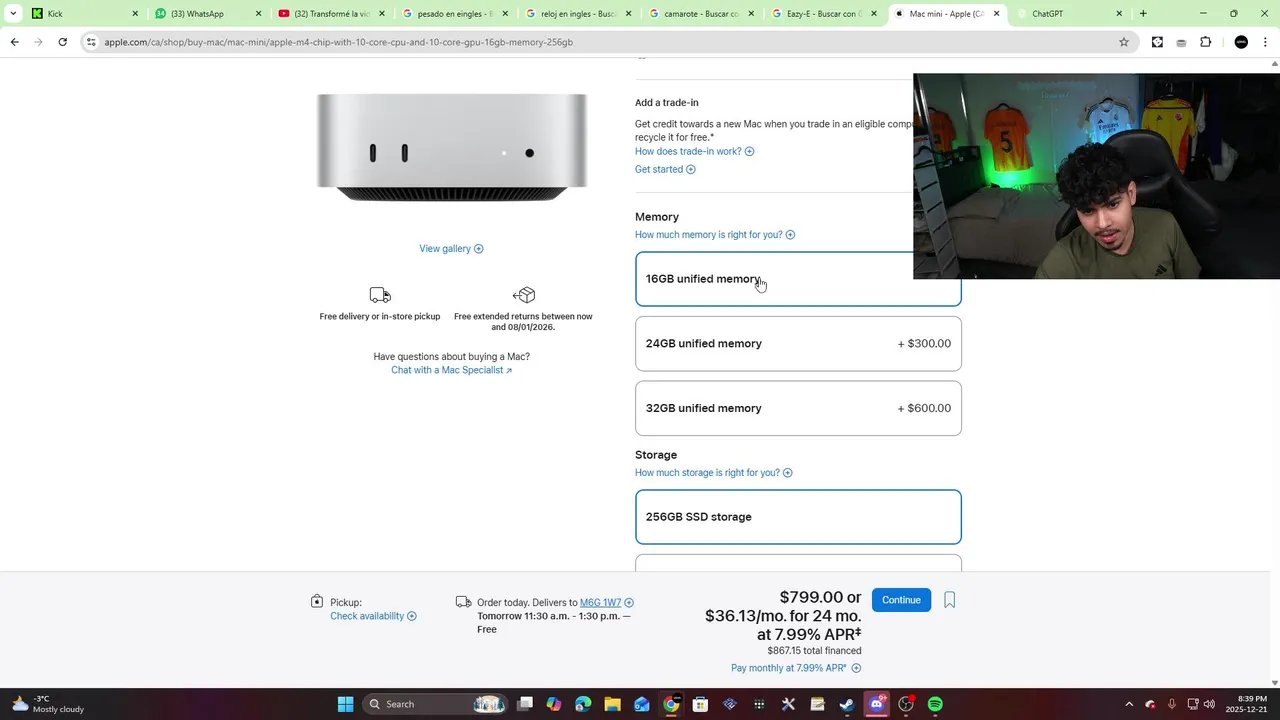The image size is (1280, 720).
Task: Click the site information icon in address bar
Action: click(91, 42)
